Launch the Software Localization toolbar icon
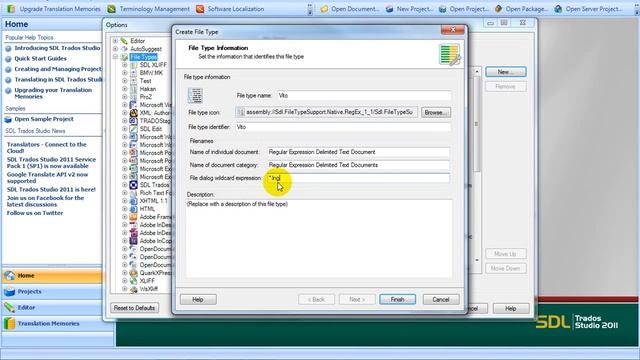 tap(200, 9)
